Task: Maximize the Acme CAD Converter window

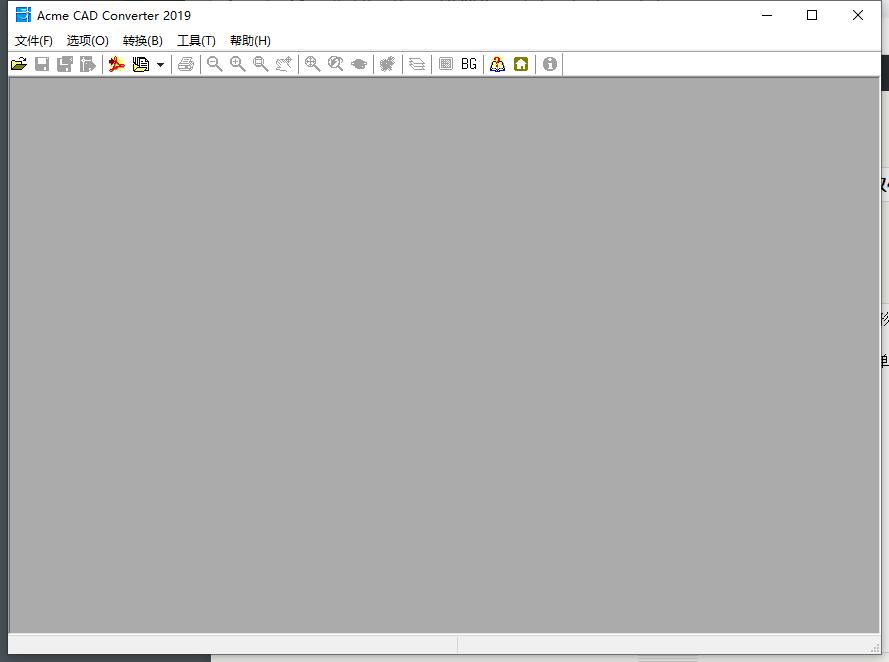Action: [812, 15]
